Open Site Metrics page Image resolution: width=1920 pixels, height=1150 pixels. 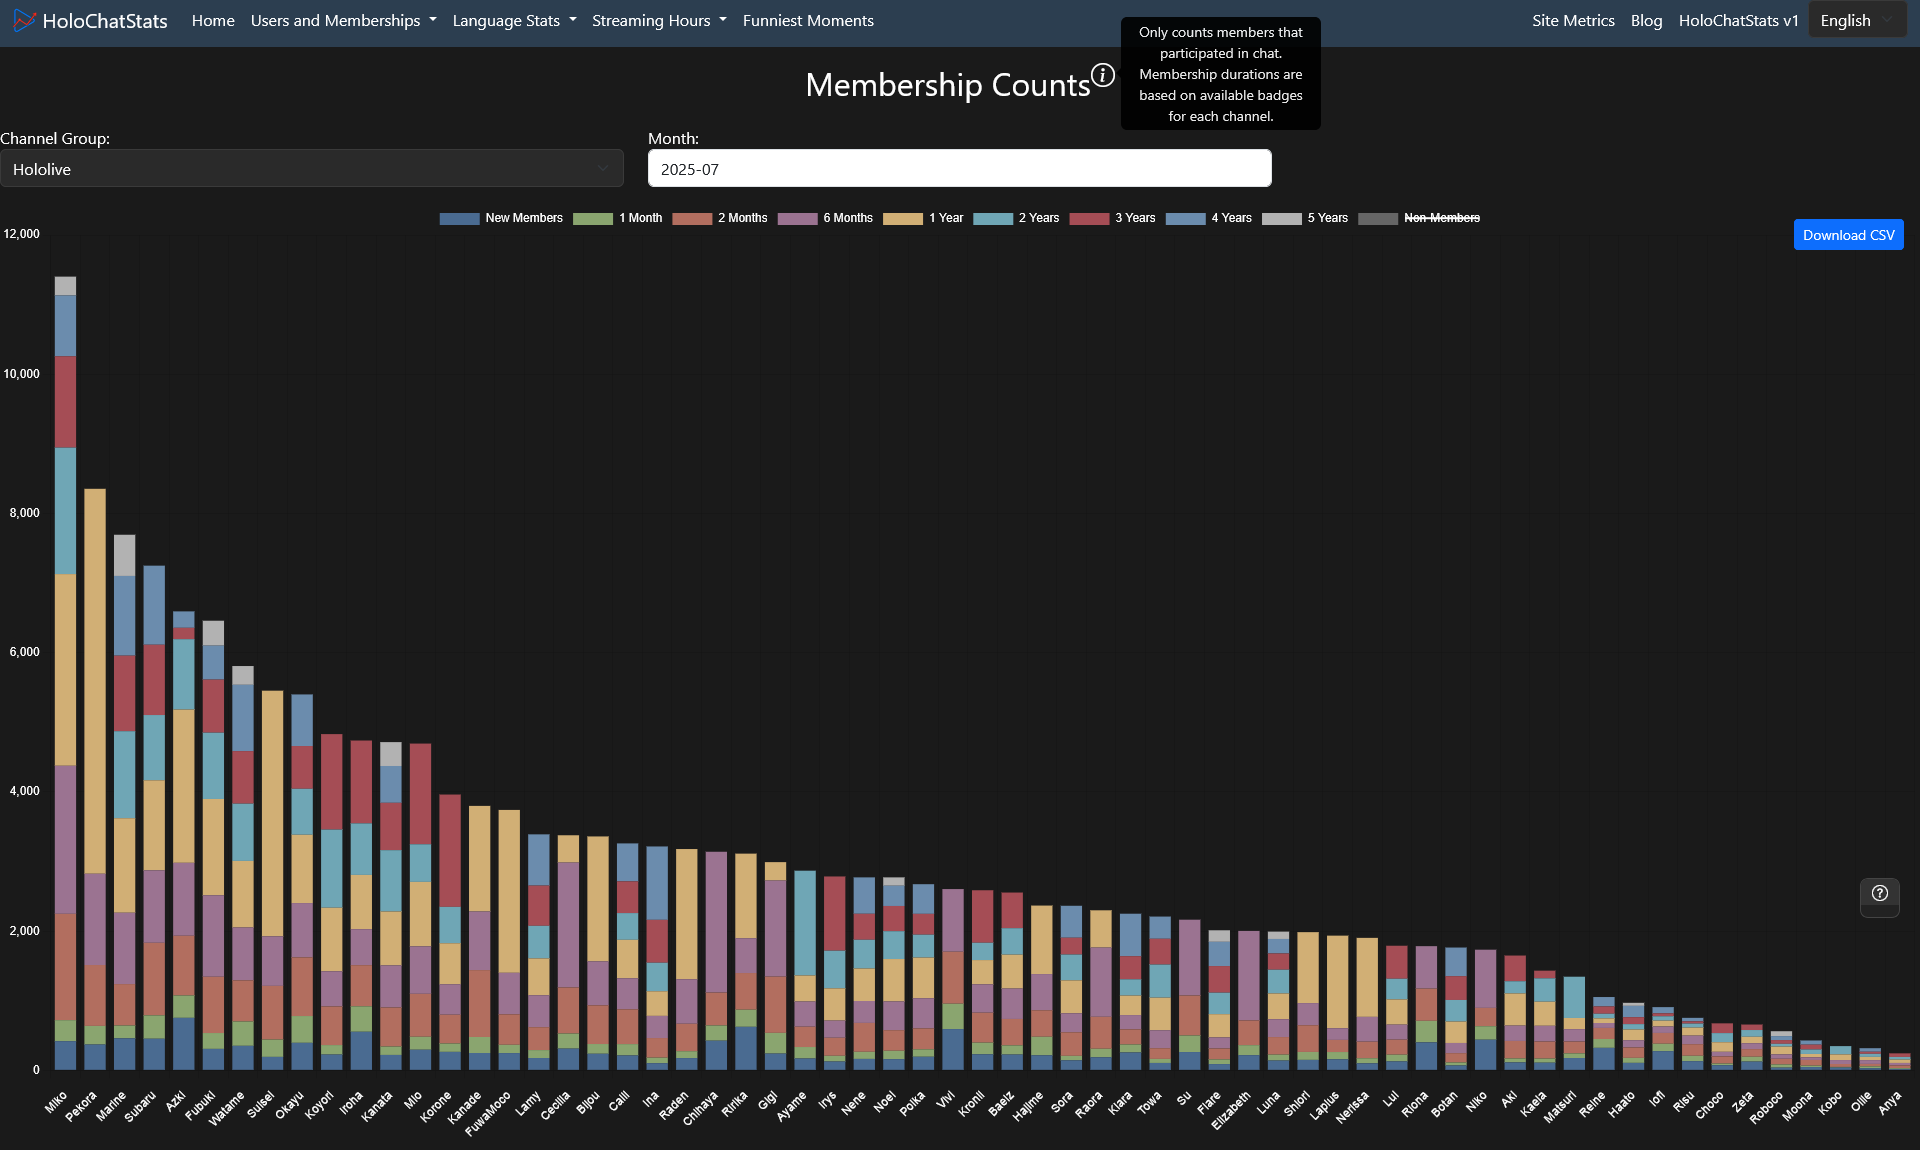click(1573, 20)
